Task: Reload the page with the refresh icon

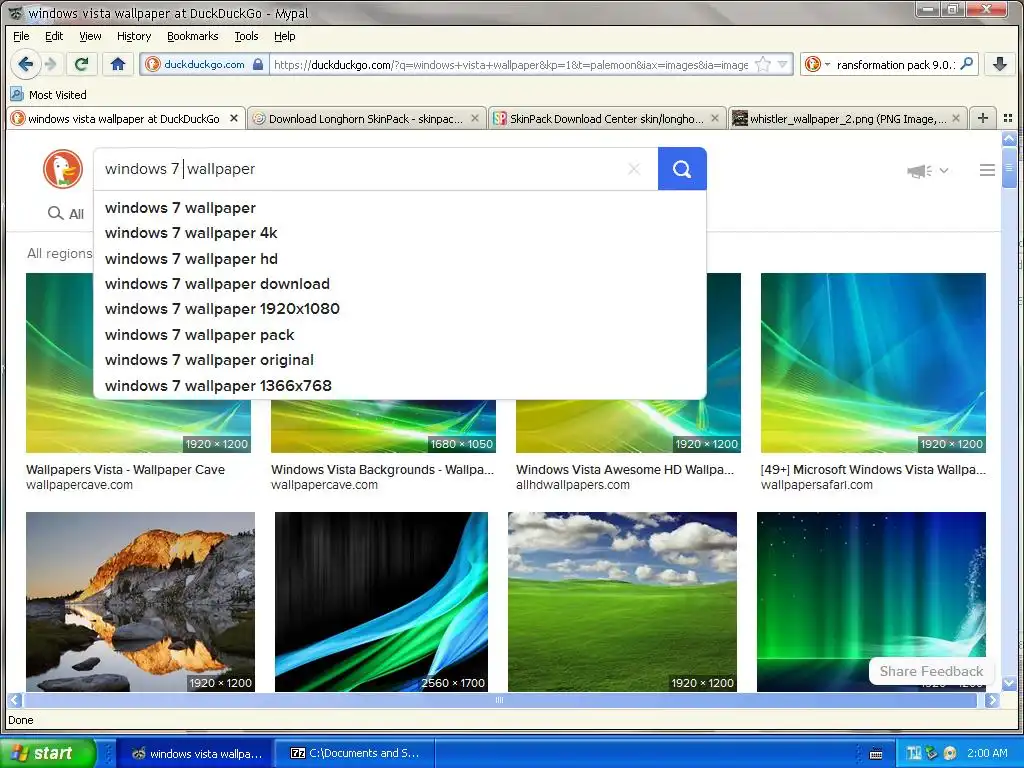Action: tap(82, 64)
